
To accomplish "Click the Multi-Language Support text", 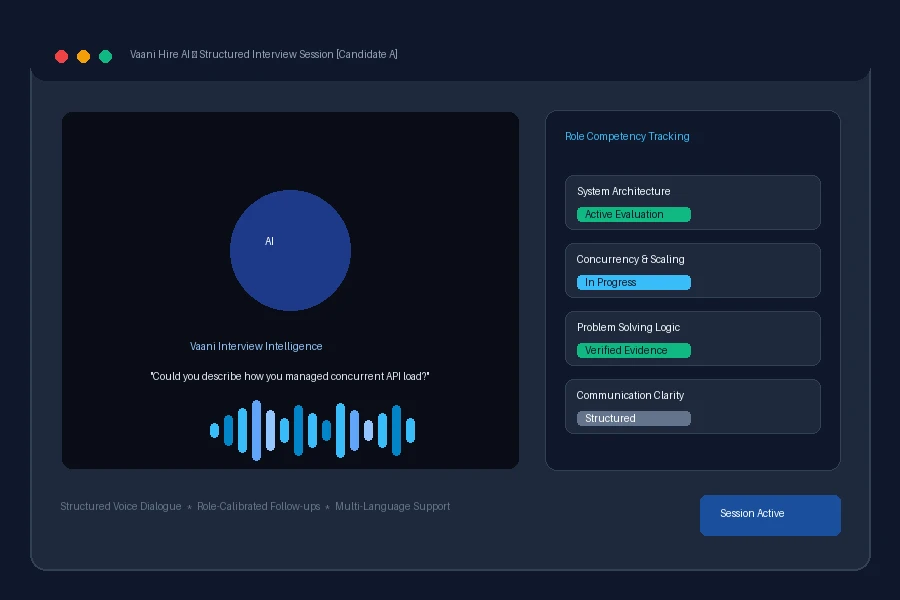I will pyautogui.click(x=393, y=506).
